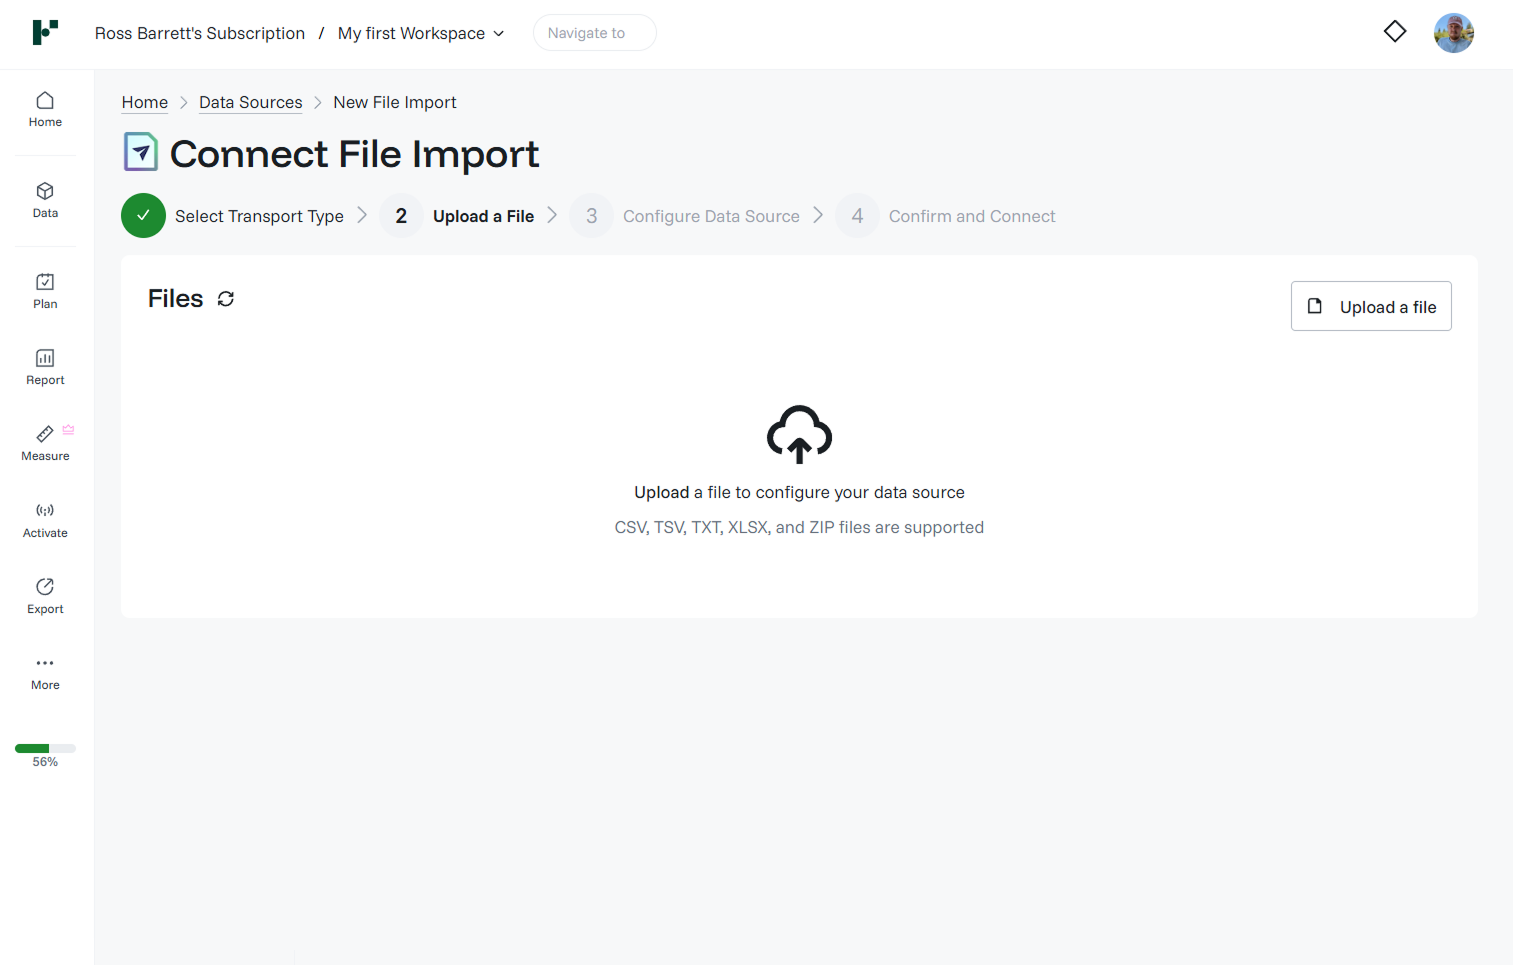Go to Home via breadcrumb link
Screen dimensions: 1513x965
coord(145,102)
